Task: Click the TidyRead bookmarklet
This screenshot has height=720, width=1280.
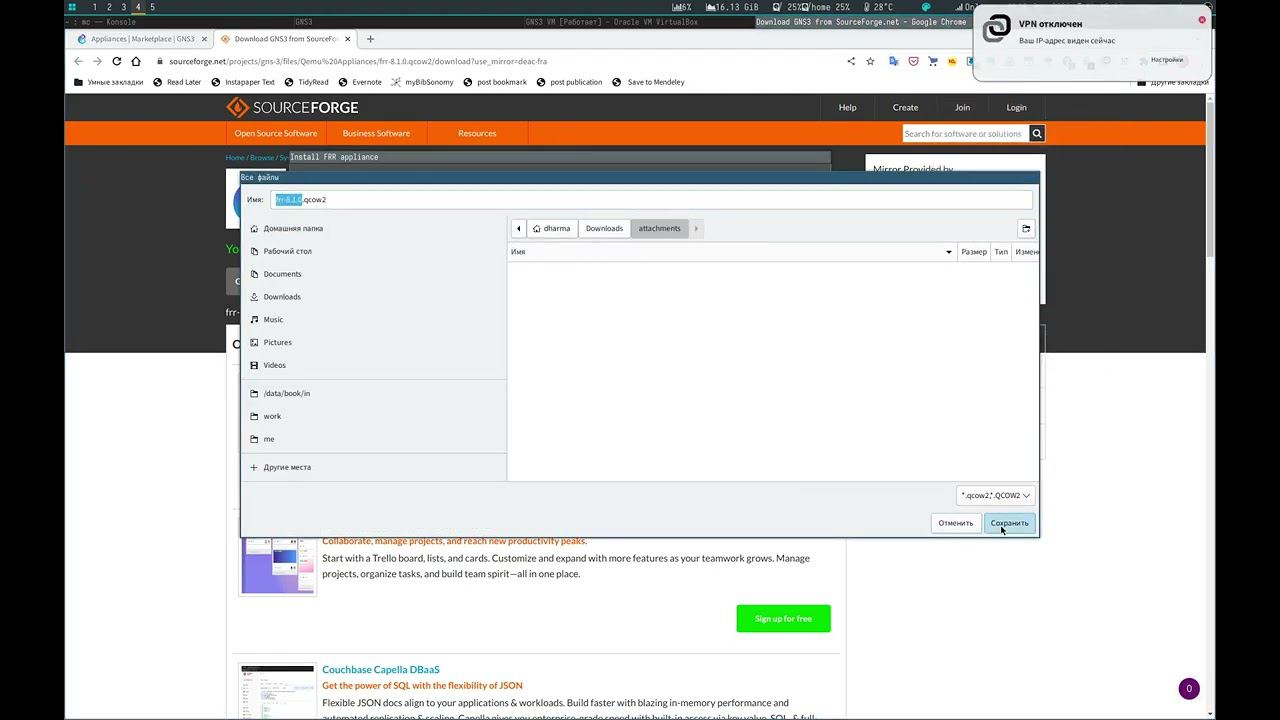Action: (x=306, y=82)
